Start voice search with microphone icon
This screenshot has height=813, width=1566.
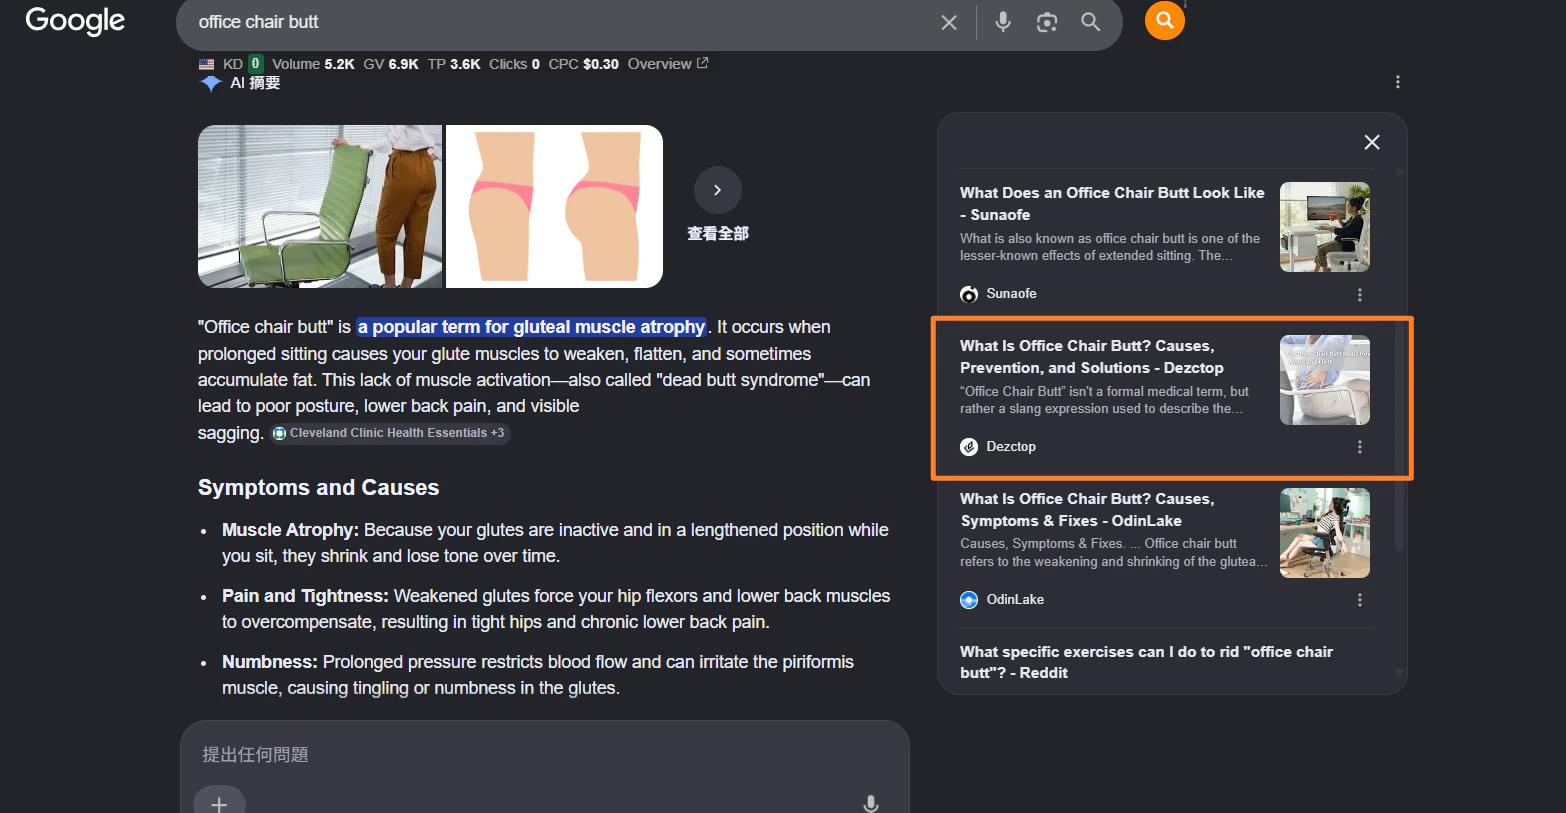(x=1003, y=22)
